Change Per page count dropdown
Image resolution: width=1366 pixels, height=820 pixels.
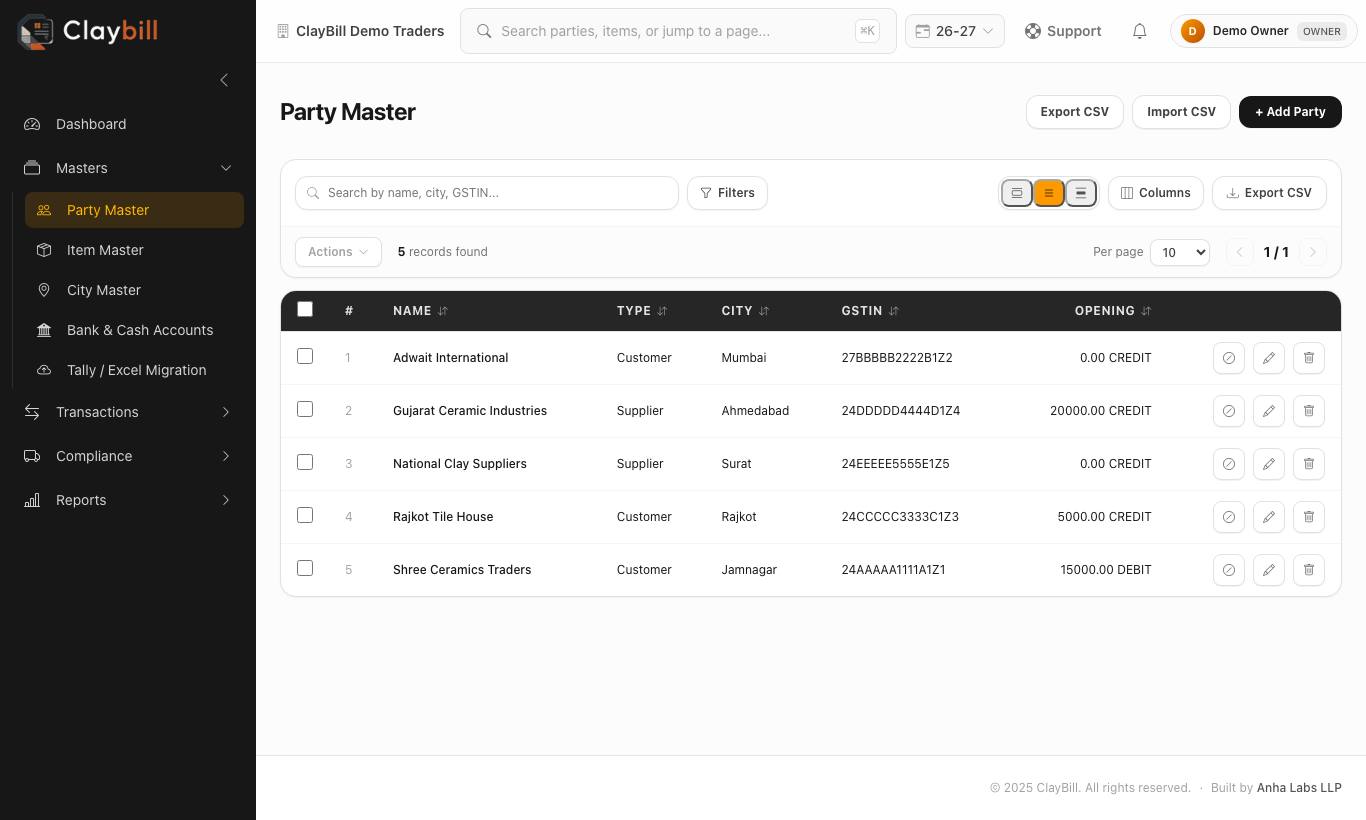point(1180,252)
